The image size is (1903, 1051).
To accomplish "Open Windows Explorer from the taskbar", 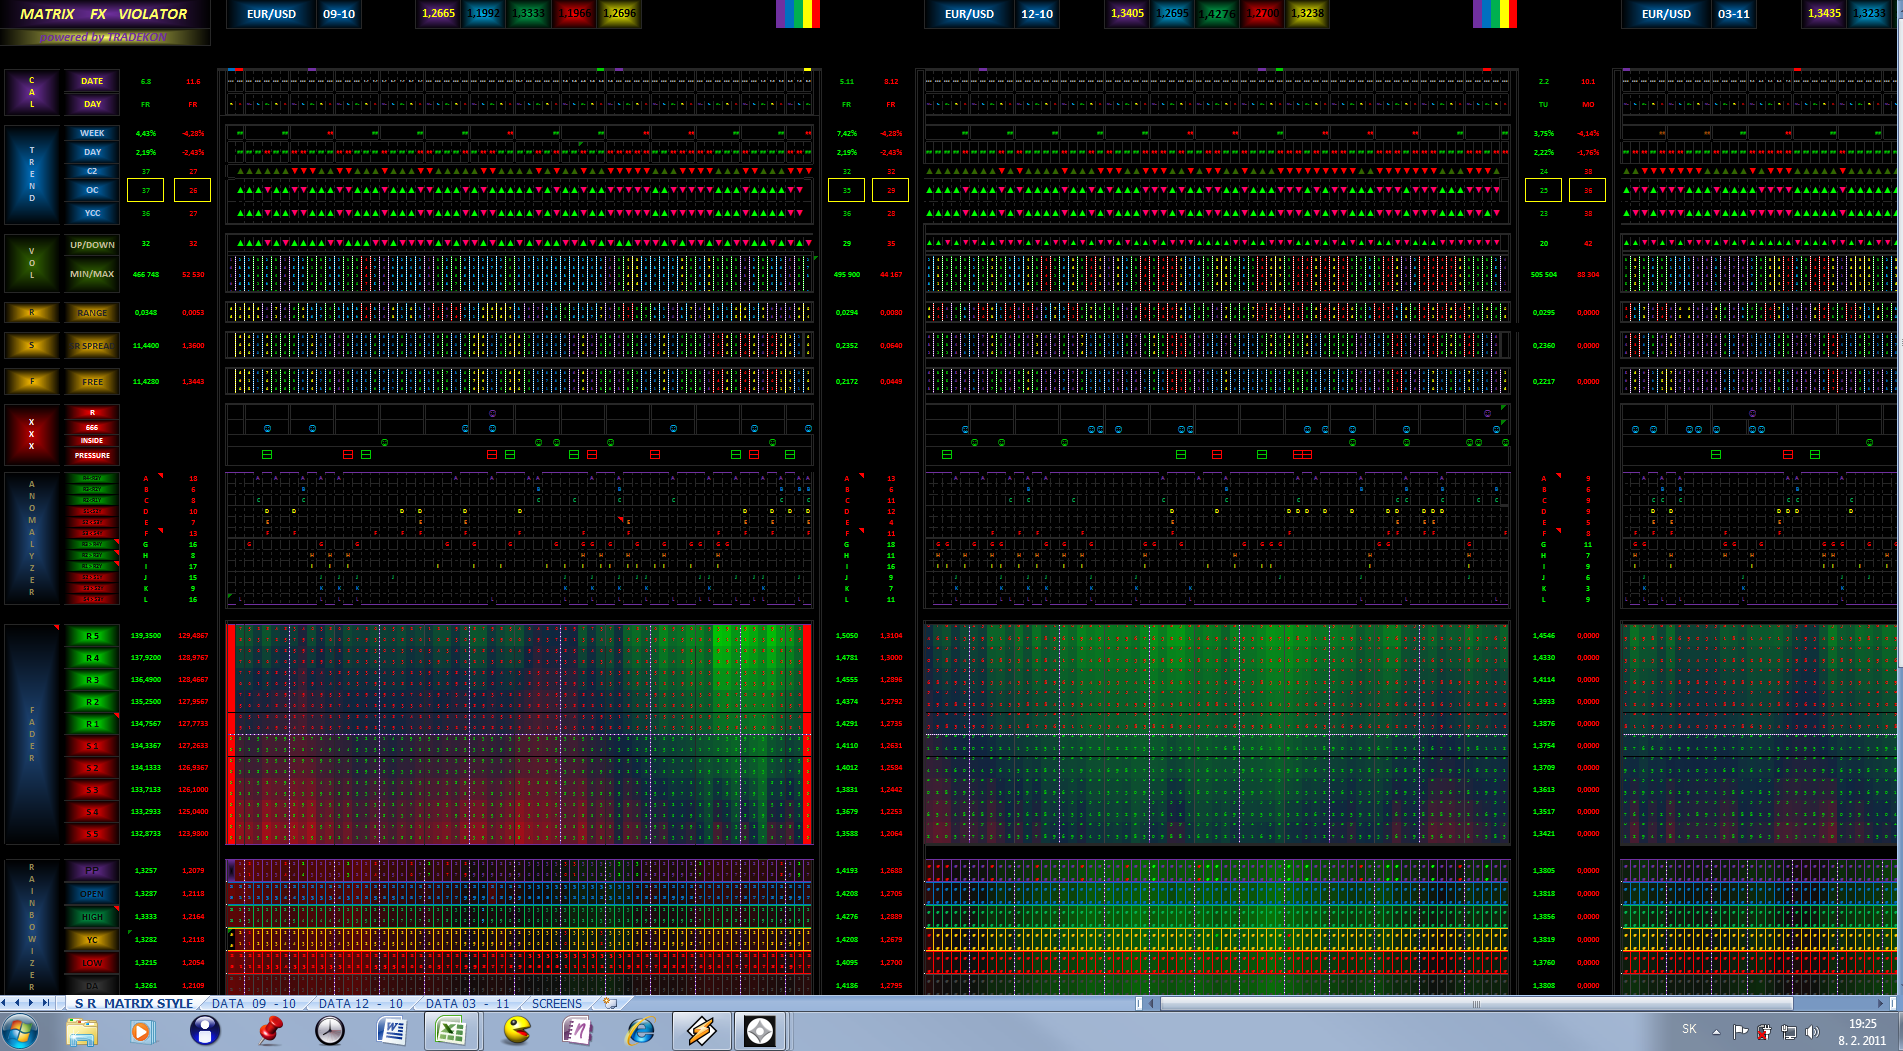I will [81, 1031].
